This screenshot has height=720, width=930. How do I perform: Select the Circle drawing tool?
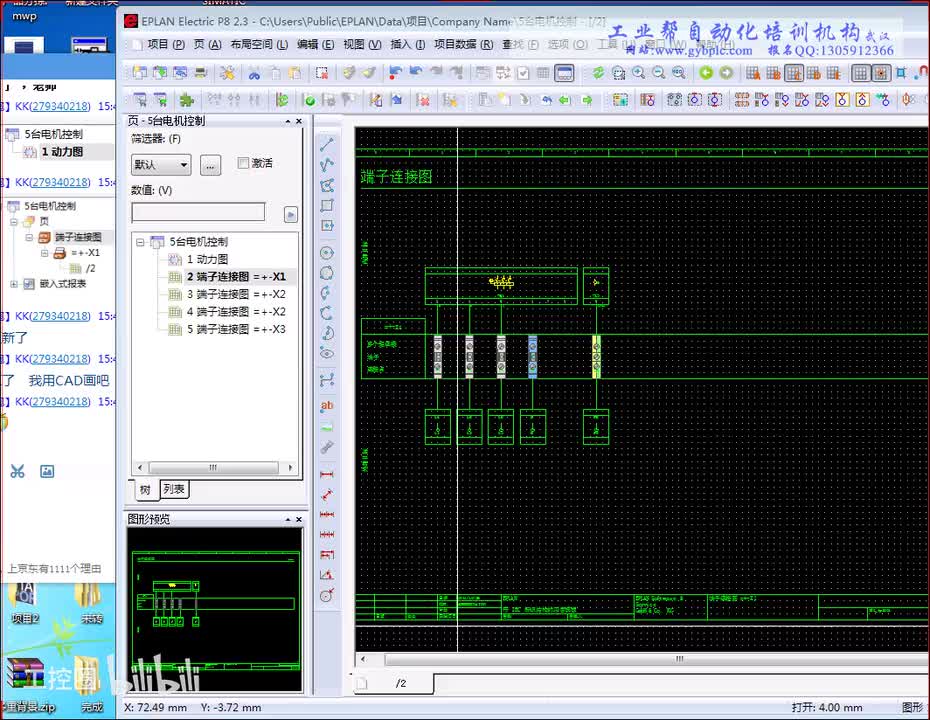(x=327, y=253)
